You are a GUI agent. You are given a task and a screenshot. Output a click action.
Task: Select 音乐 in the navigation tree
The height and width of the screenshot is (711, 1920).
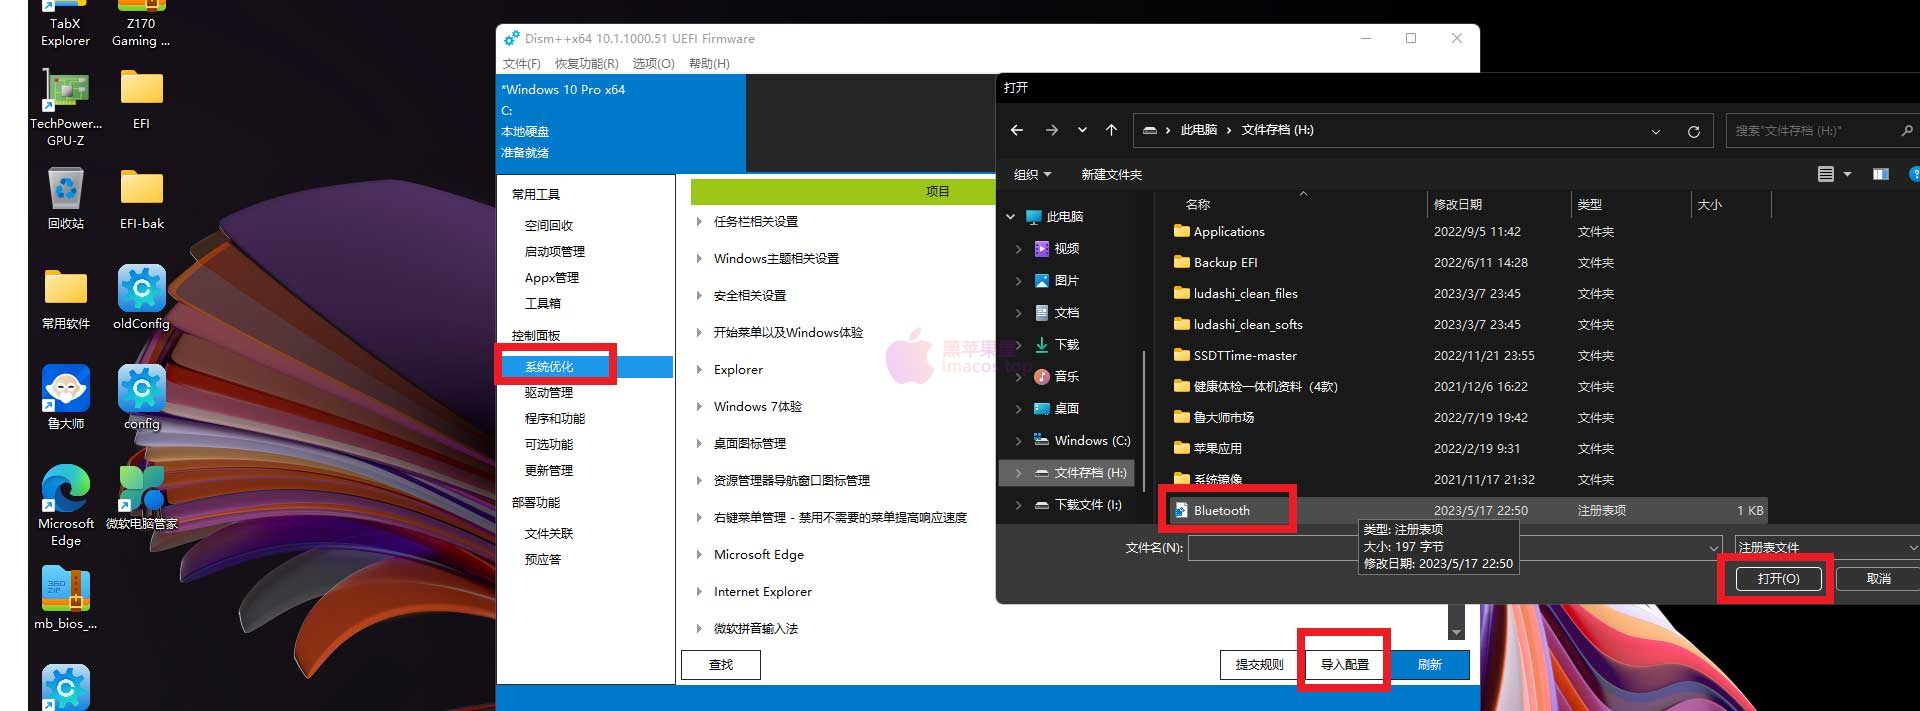click(x=1067, y=377)
